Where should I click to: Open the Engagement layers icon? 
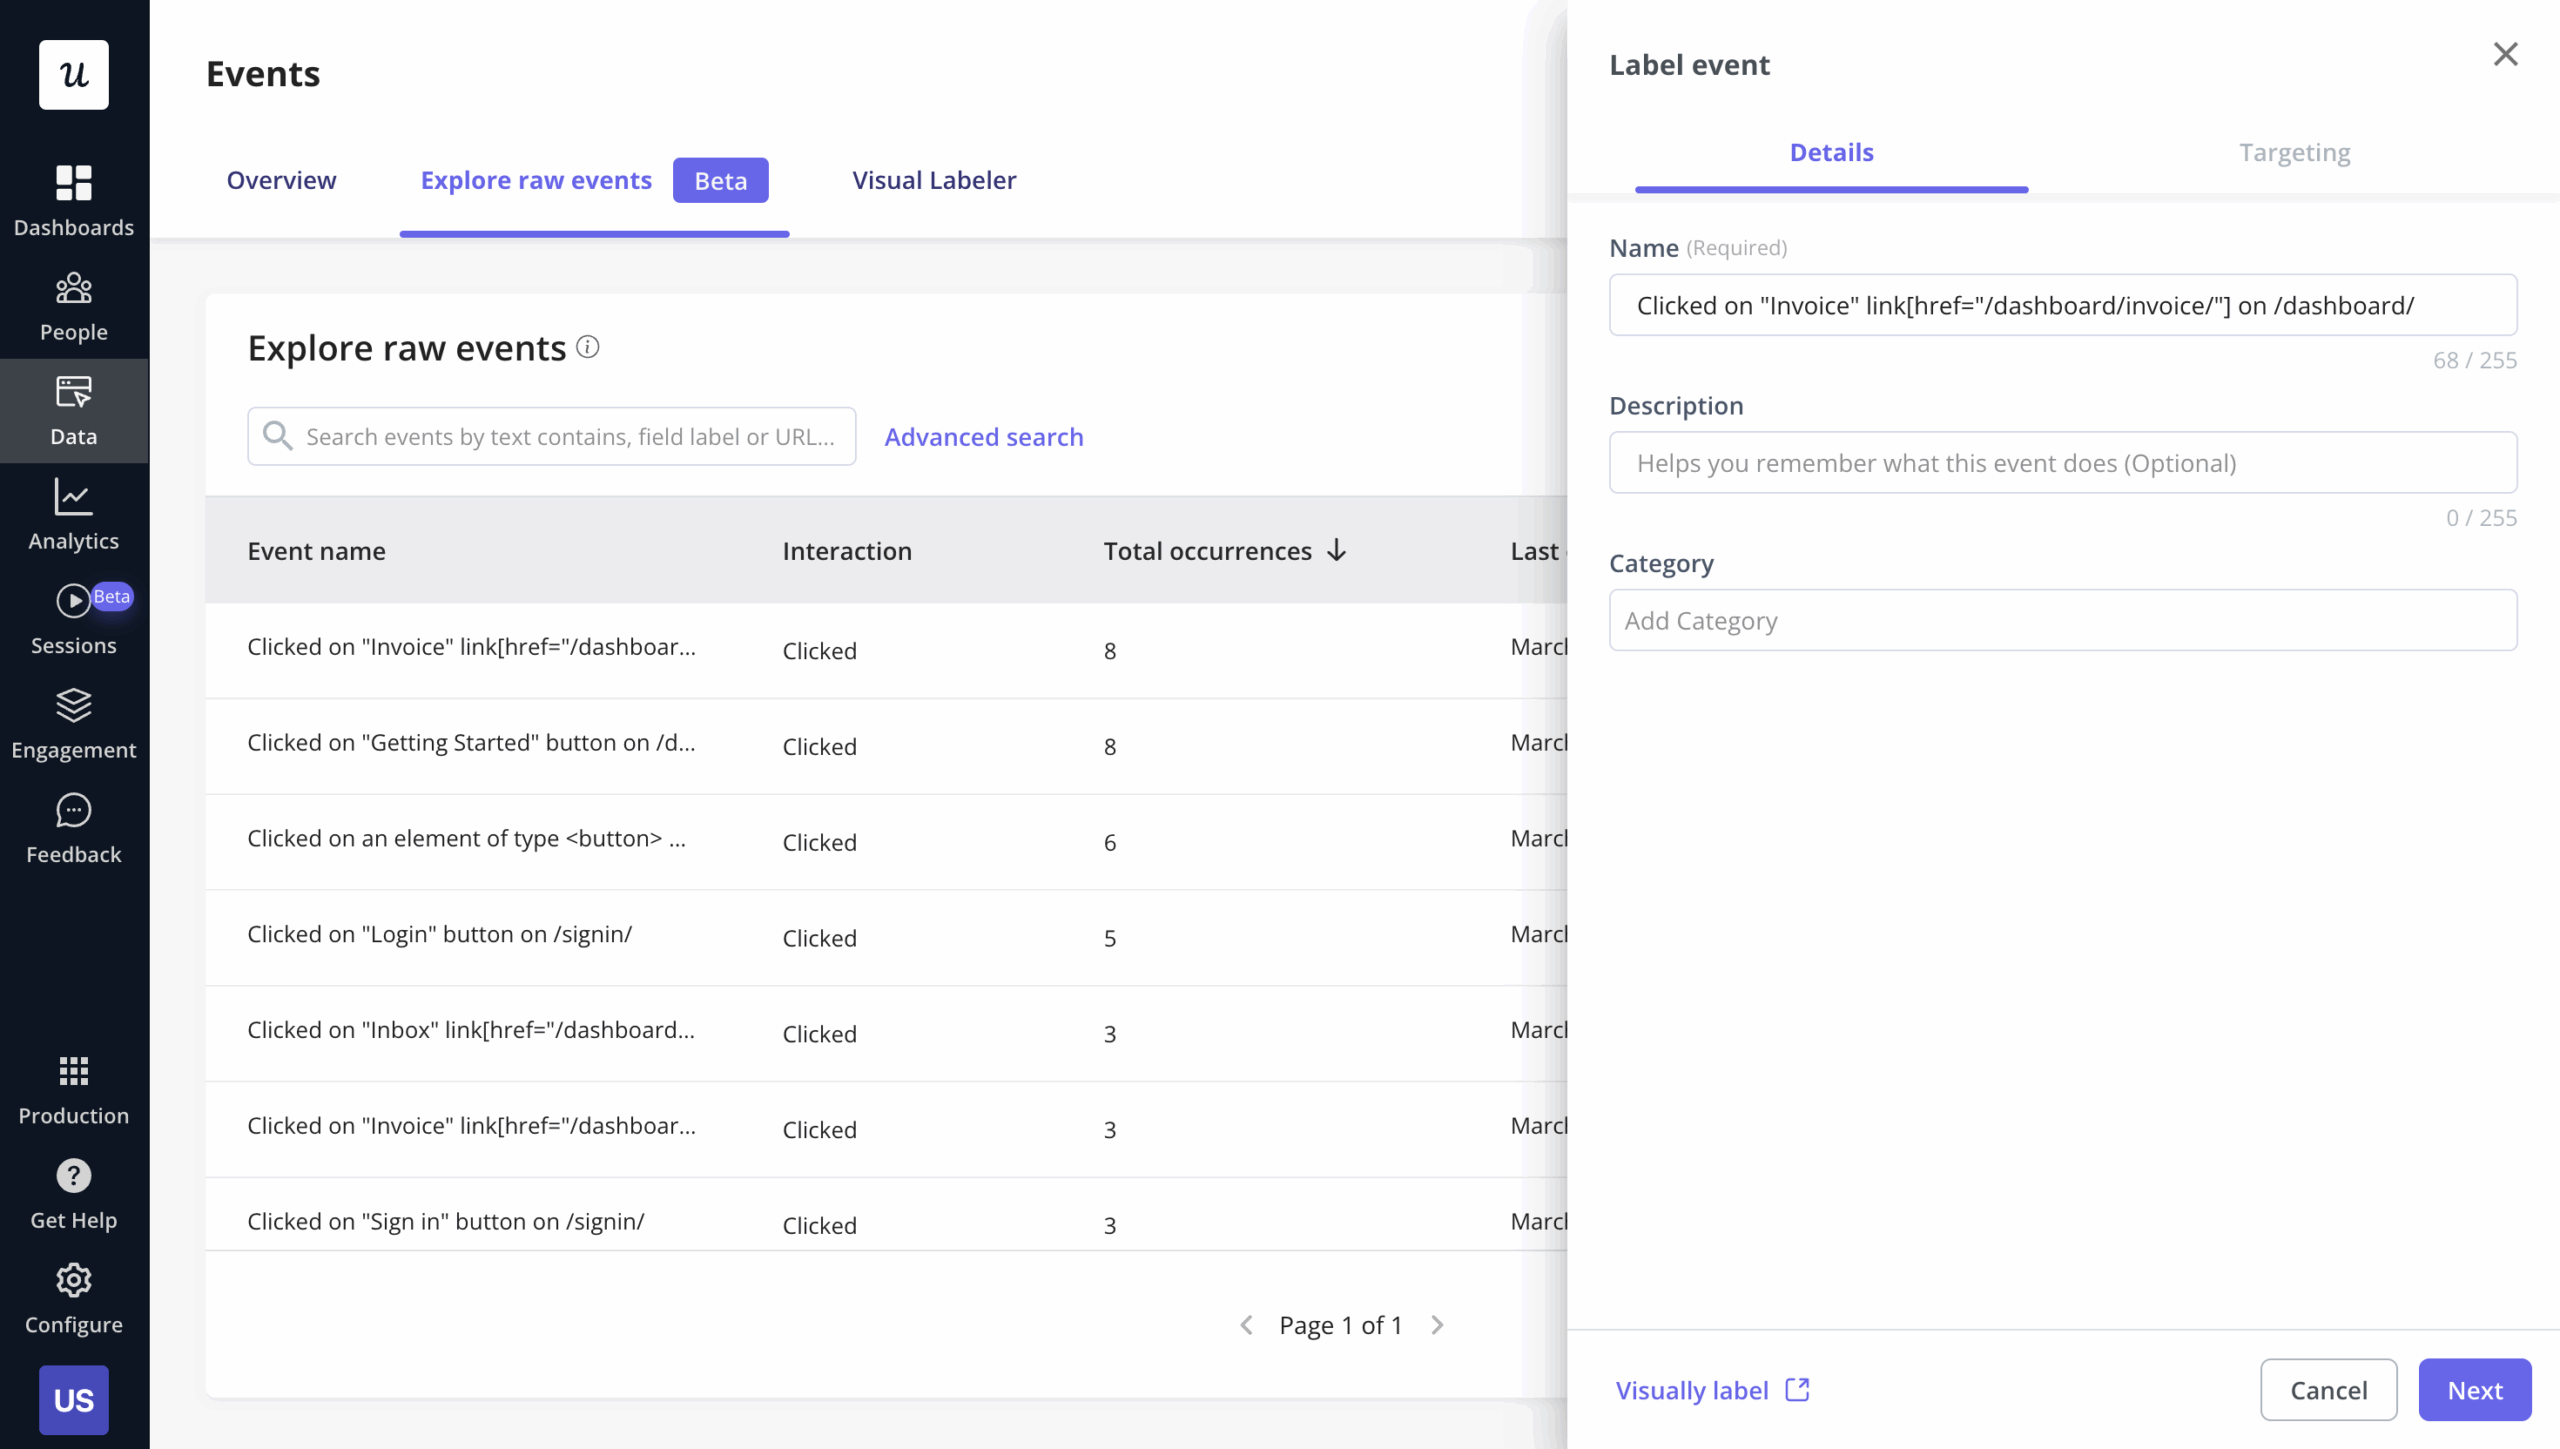point(73,706)
